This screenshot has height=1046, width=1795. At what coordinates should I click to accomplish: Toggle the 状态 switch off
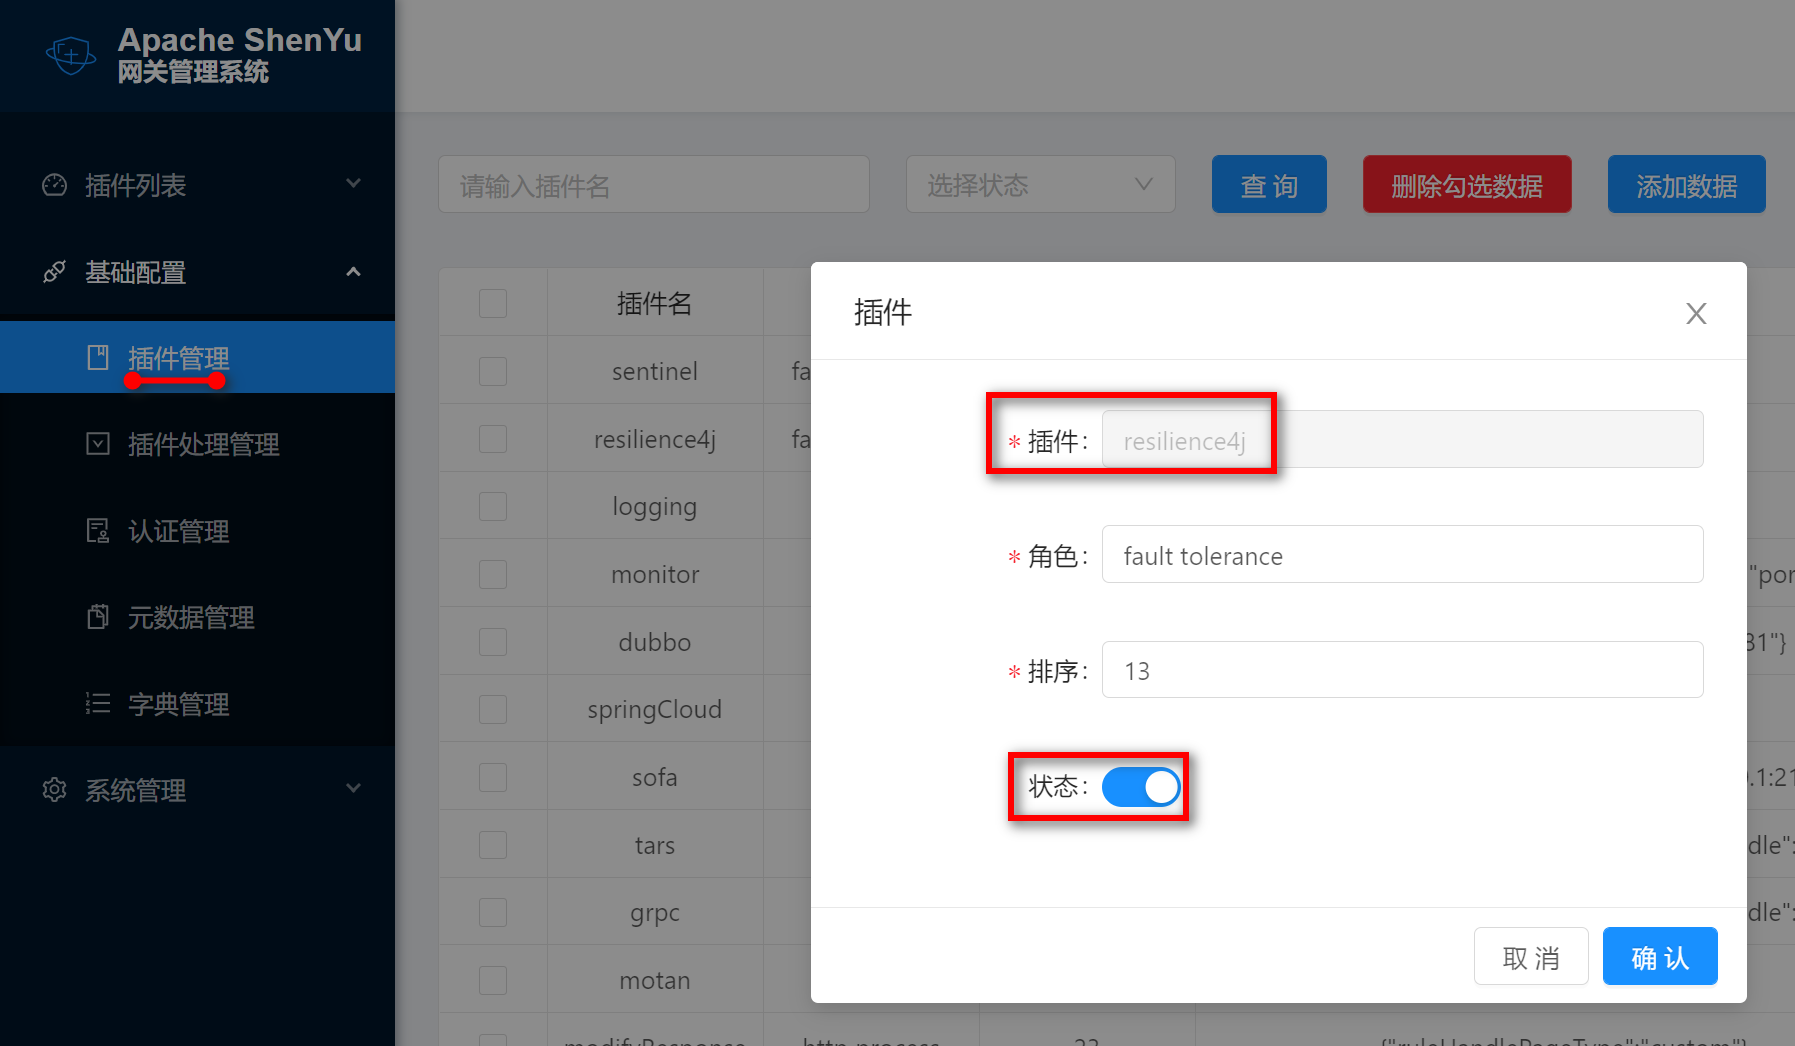(1140, 787)
